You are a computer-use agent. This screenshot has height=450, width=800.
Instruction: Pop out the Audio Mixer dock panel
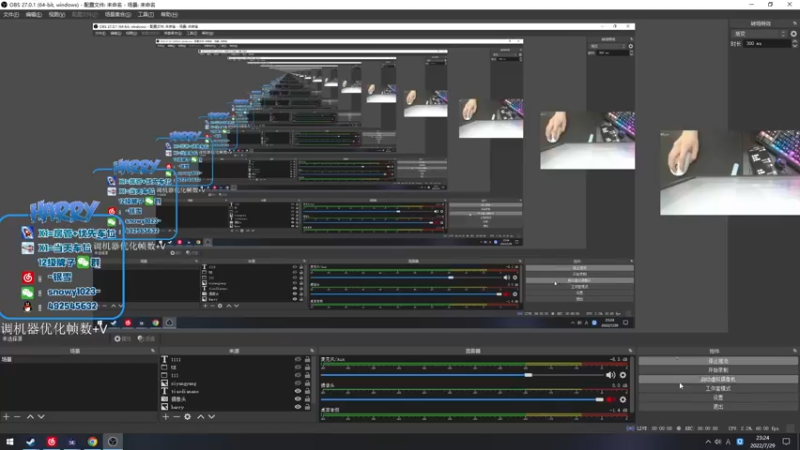coord(630,351)
